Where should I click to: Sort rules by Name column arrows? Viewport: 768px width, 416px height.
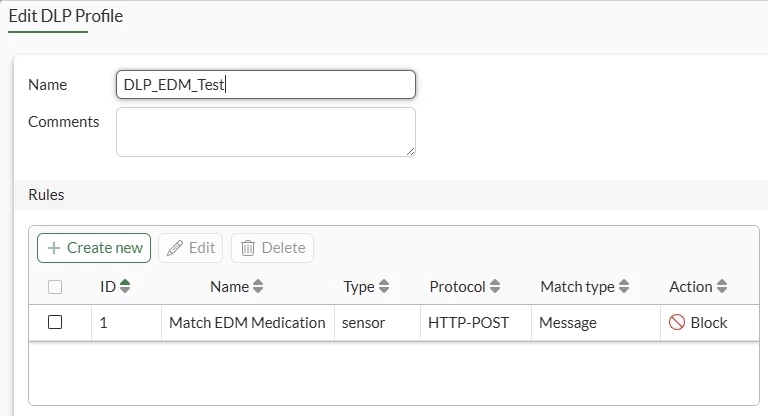pyautogui.click(x=258, y=286)
